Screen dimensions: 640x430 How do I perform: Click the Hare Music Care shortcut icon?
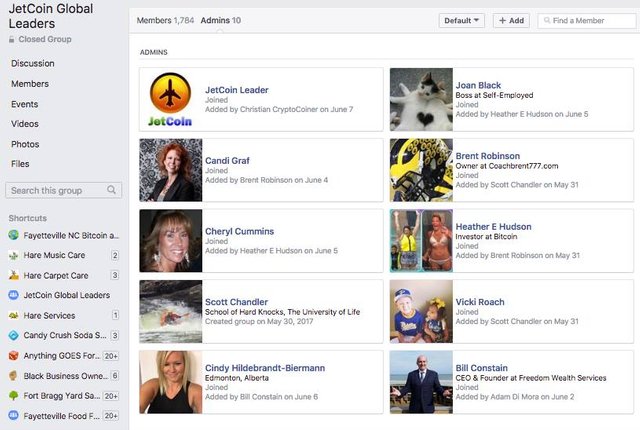pyautogui.click(x=13, y=255)
